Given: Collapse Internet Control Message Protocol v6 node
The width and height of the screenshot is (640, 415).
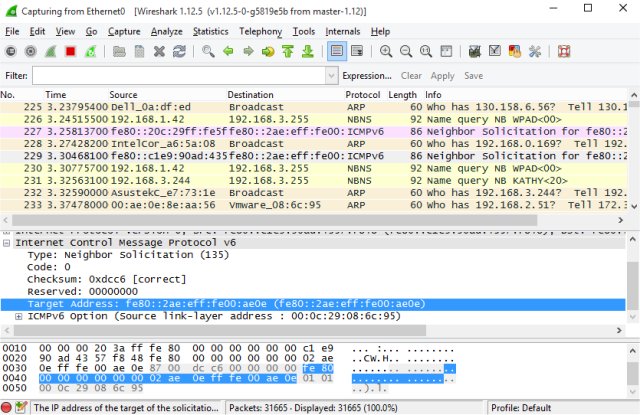Looking at the screenshot, I should (7, 243).
